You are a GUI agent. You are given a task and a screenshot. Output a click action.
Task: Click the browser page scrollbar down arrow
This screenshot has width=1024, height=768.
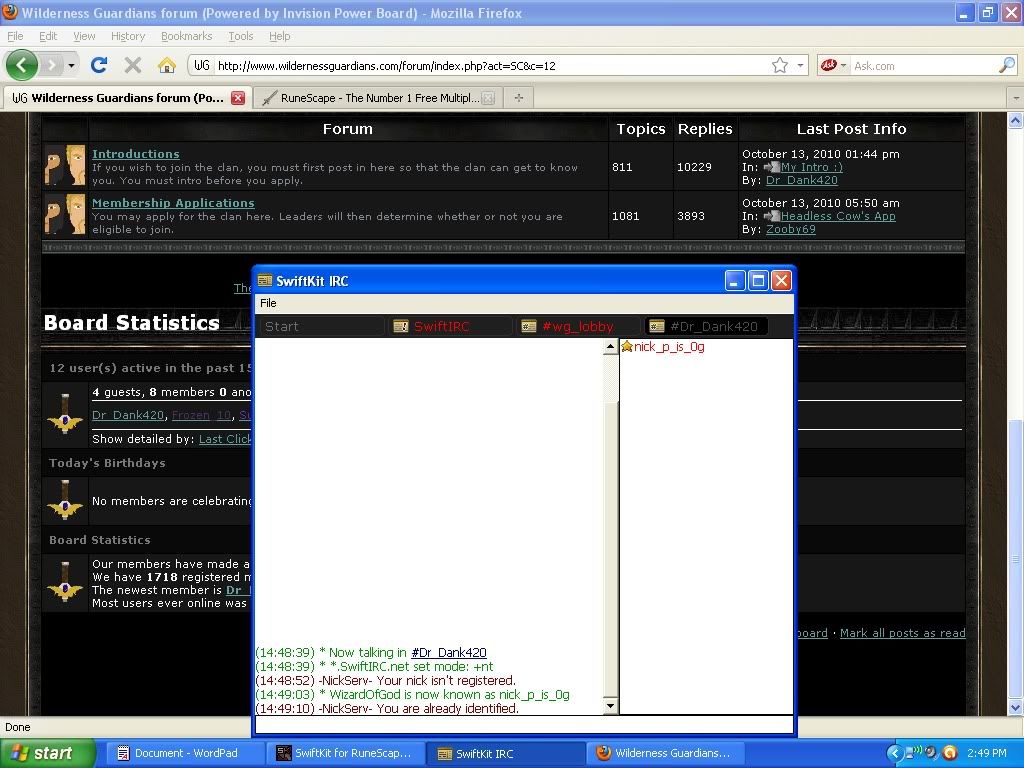pos(1016,707)
